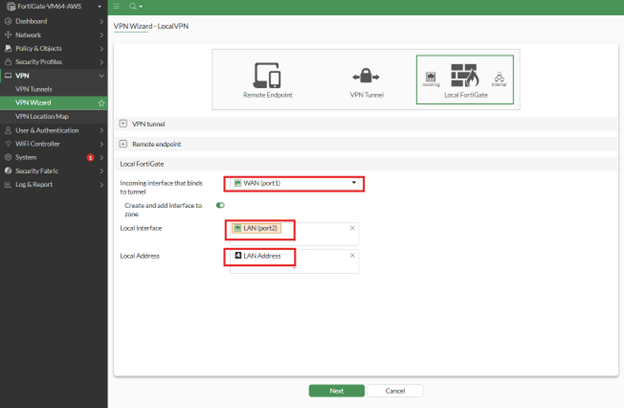Viewport: 624px width, 408px height.
Task: Expand the Remote endpoint section
Action: point(123,144)
